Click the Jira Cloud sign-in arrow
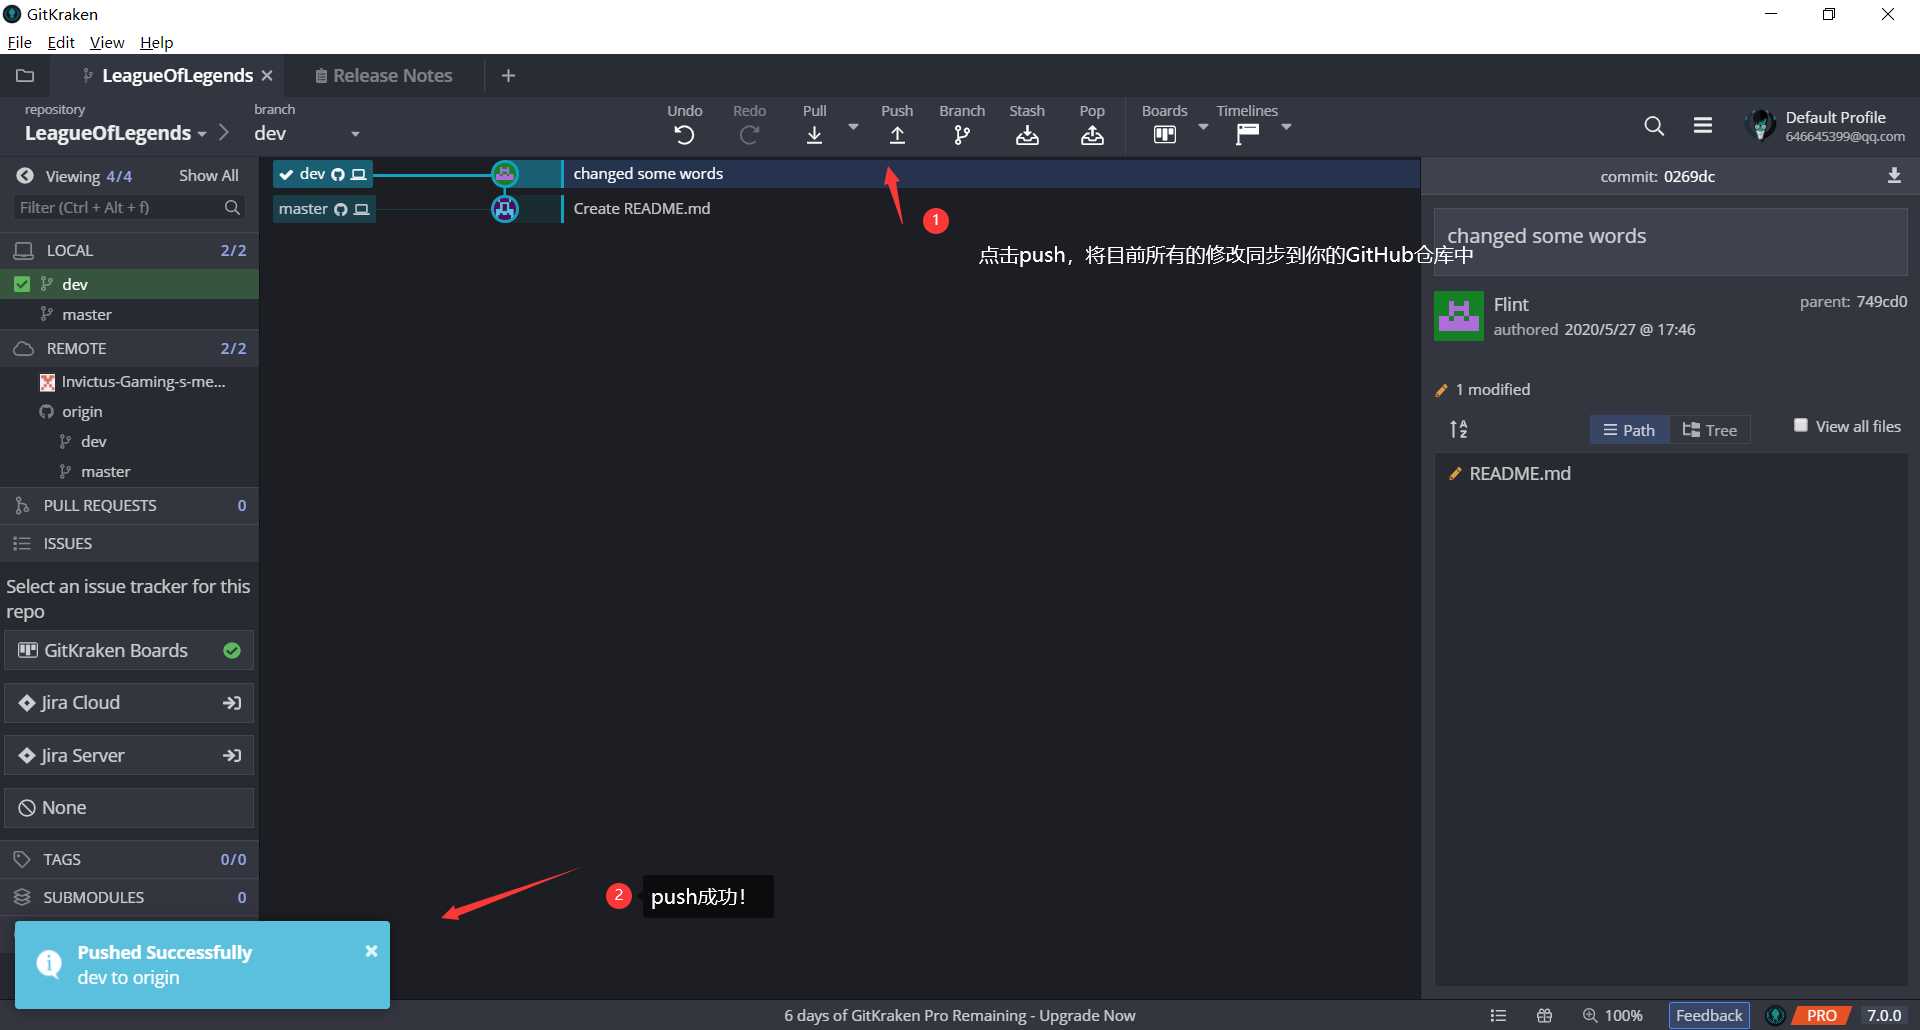The height and width of the screenshot is (1030, 1920). click(x=232, y=703)
